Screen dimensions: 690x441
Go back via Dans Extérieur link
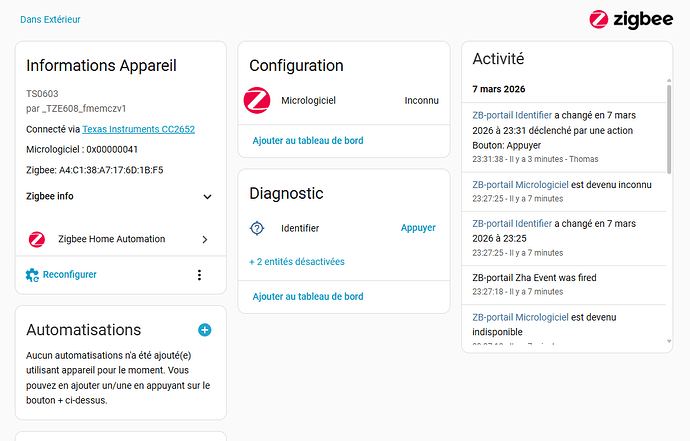pyautogui.click(x=50, y=19)
